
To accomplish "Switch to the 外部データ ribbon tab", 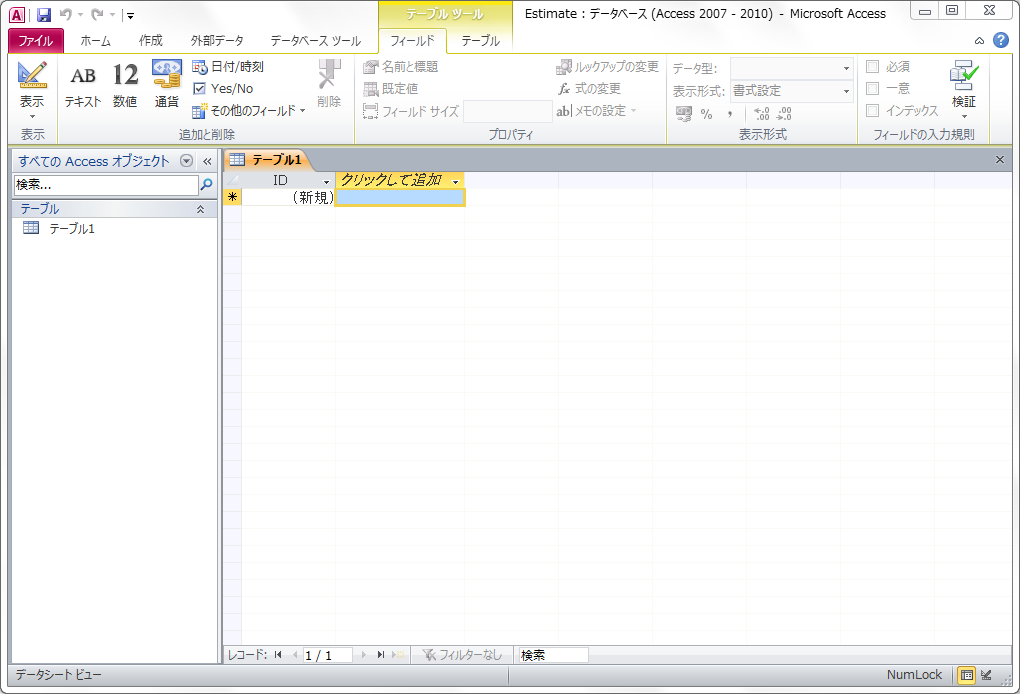I will pyautogui.click(x=217, y=41).
